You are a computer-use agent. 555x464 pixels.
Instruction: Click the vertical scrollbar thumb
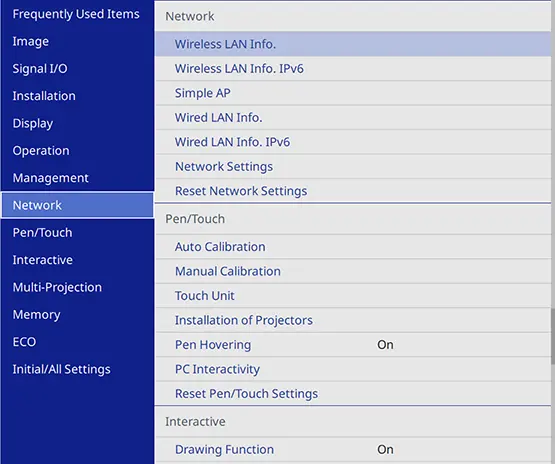[553, 336]
